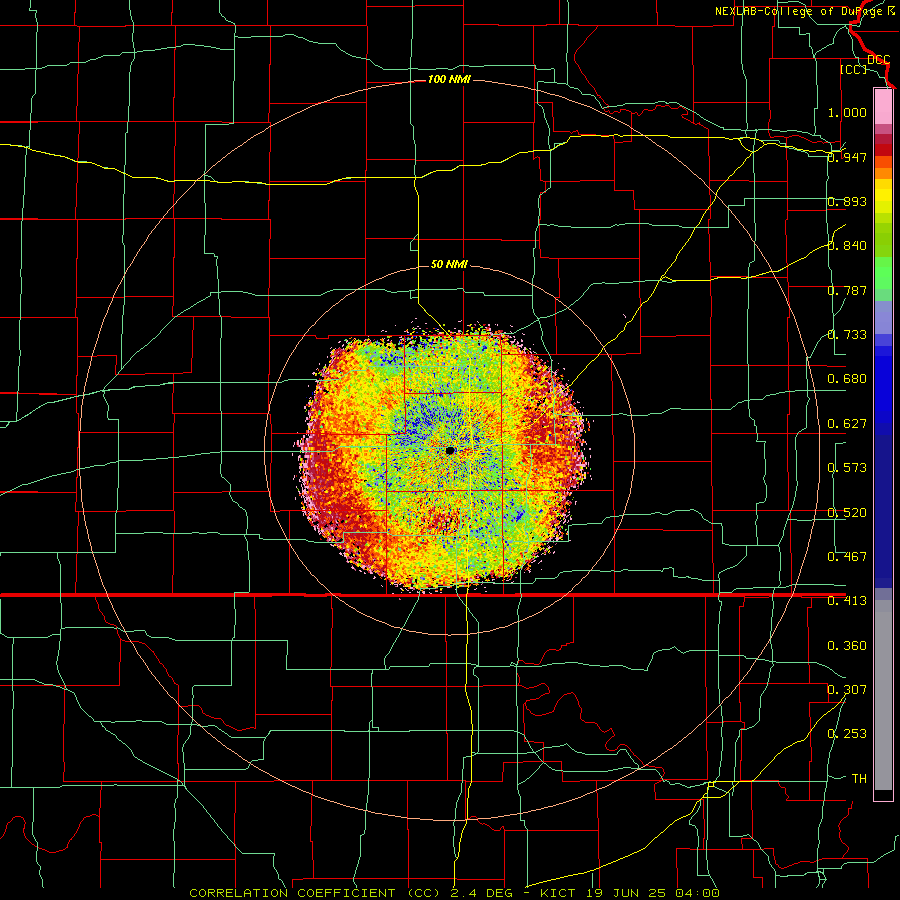Screen dimensions: 900x900
Task: Select the 0.520 legend value
Action: click(x=847, y=513)
